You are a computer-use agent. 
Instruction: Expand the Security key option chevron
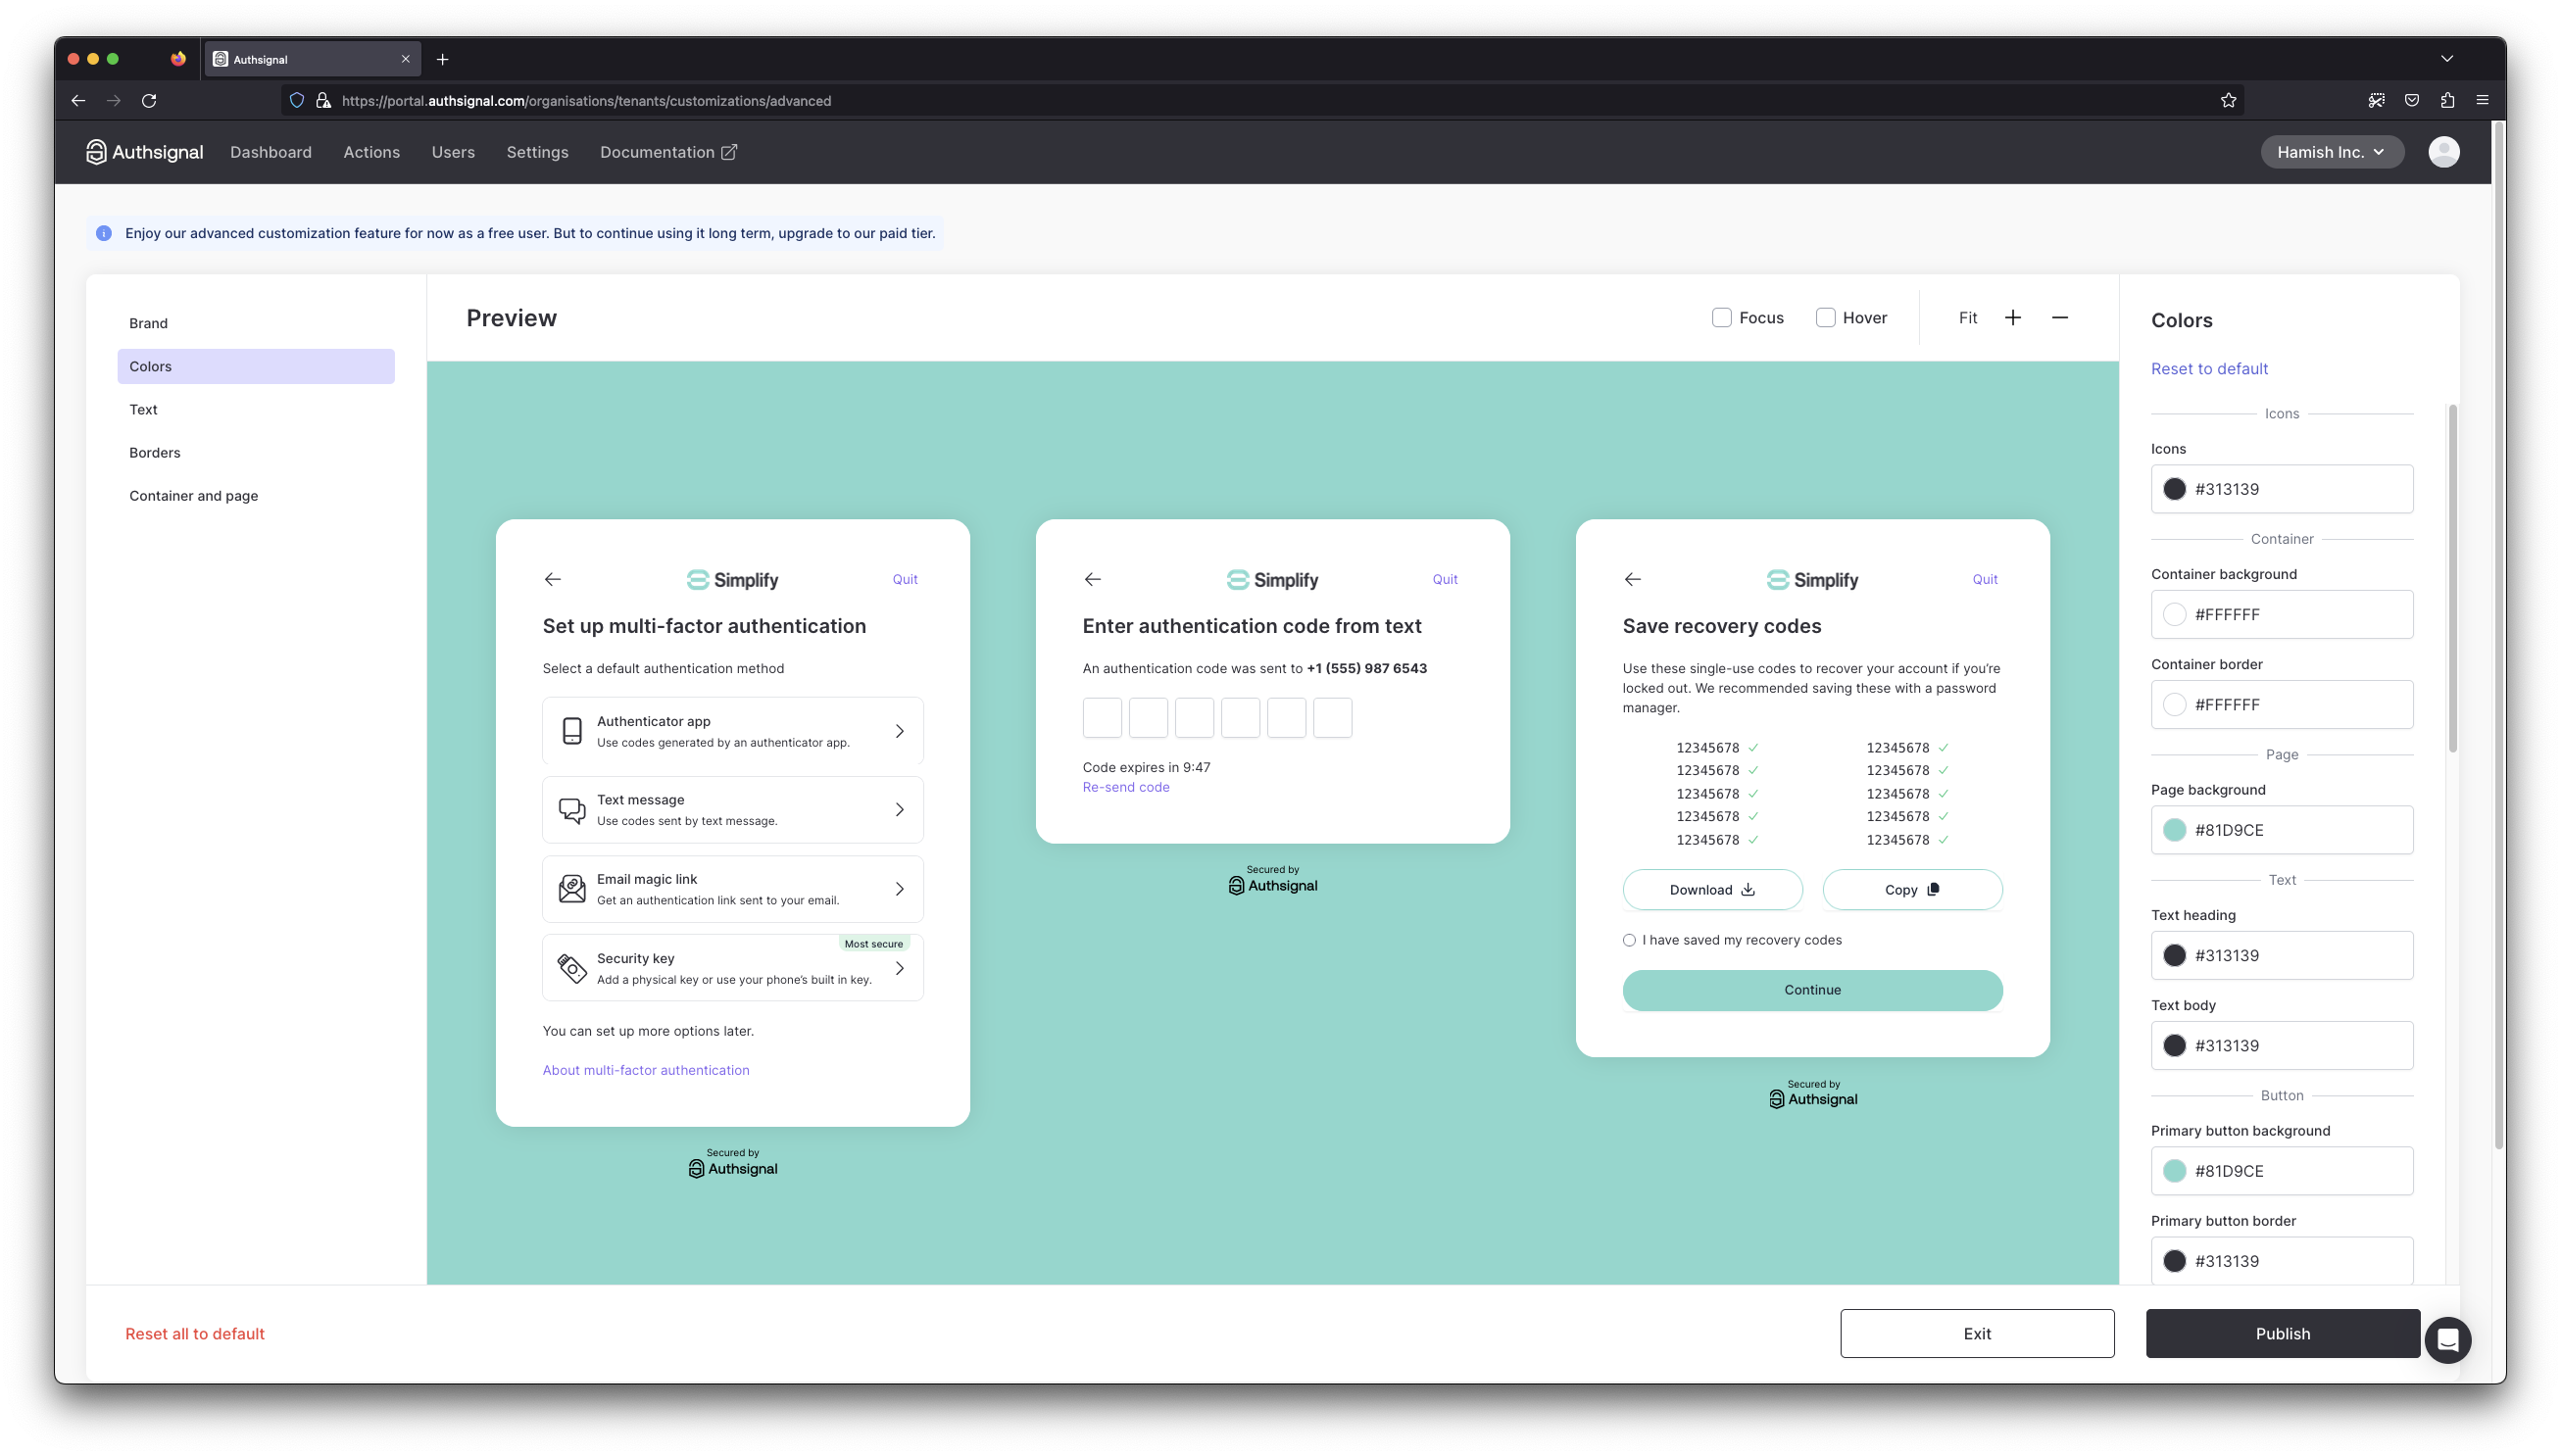[x=899, y=968]
